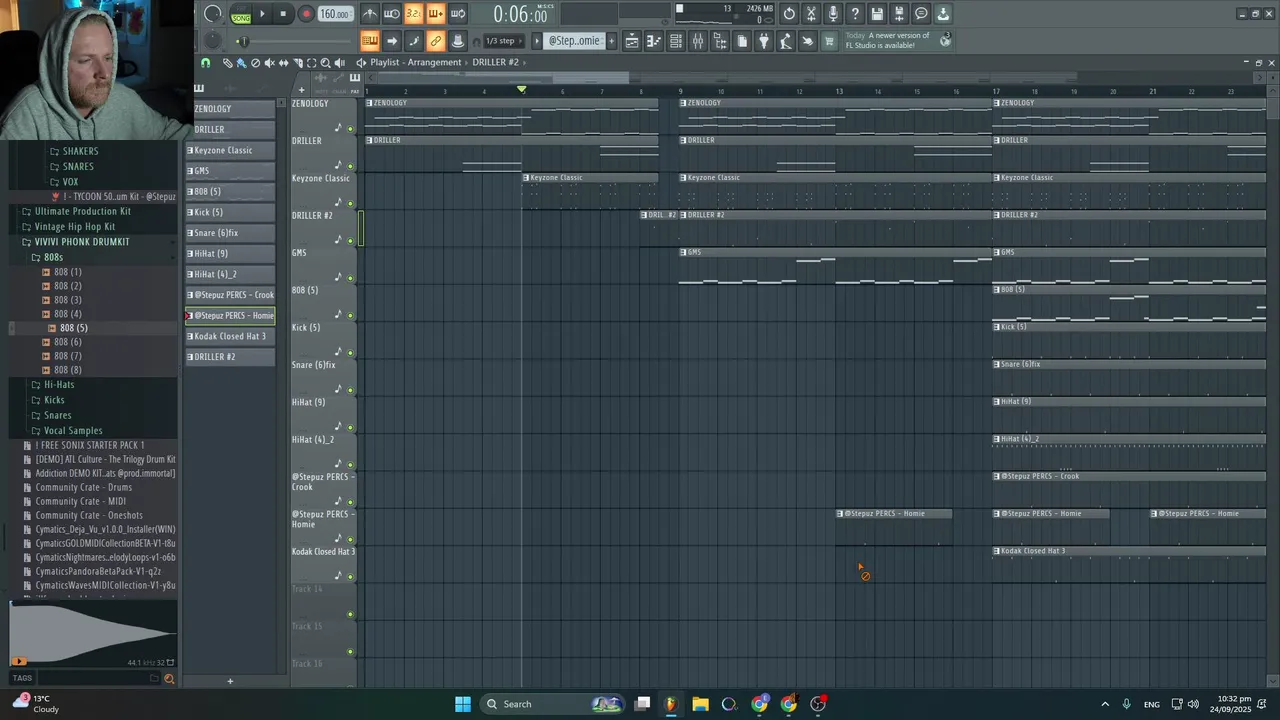Open the pattern selector @Step..omie
Image resolution: width=1280 pixels, height=720 pixels.
575,41
